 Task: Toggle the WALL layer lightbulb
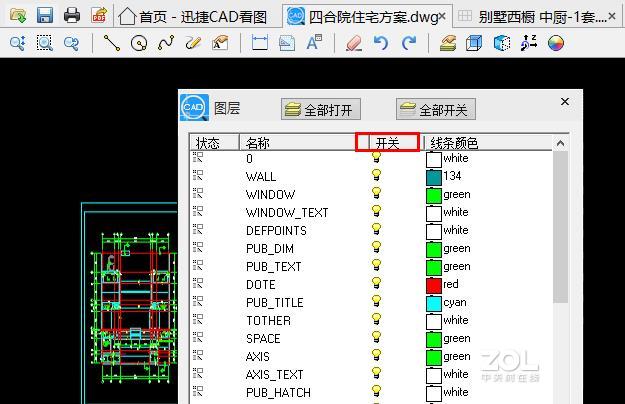[x=376, y=175]
